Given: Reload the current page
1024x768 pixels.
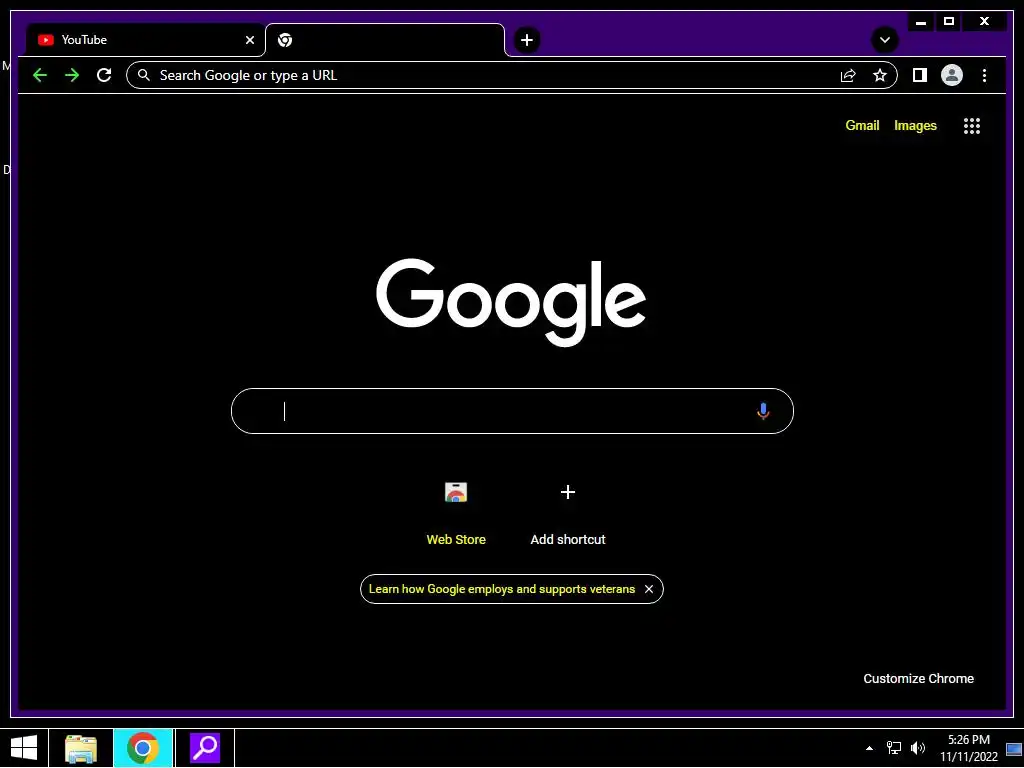Looking at the screenshot, I should tap(104, 75).
